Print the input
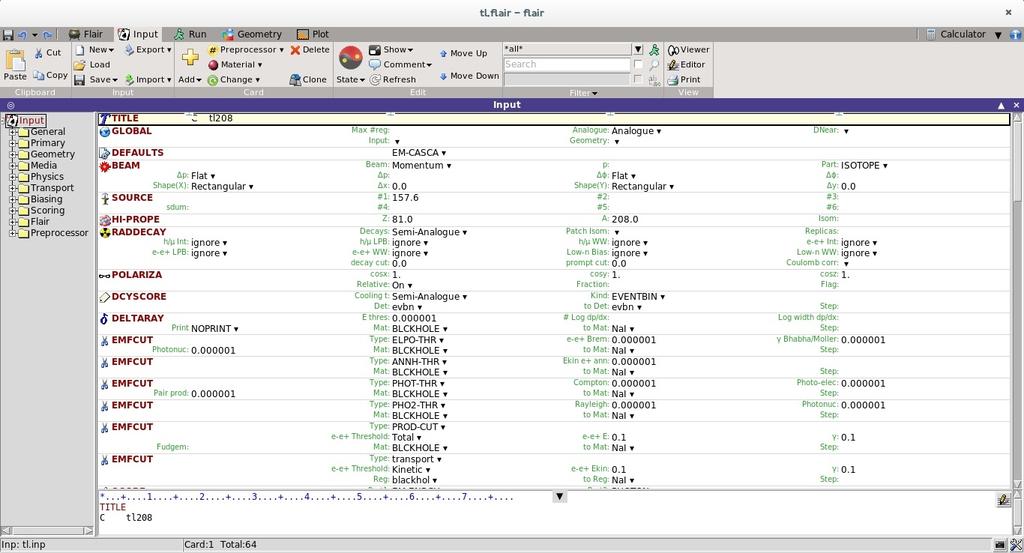This screenshot has height=553, width=1024. coord(684,80)
